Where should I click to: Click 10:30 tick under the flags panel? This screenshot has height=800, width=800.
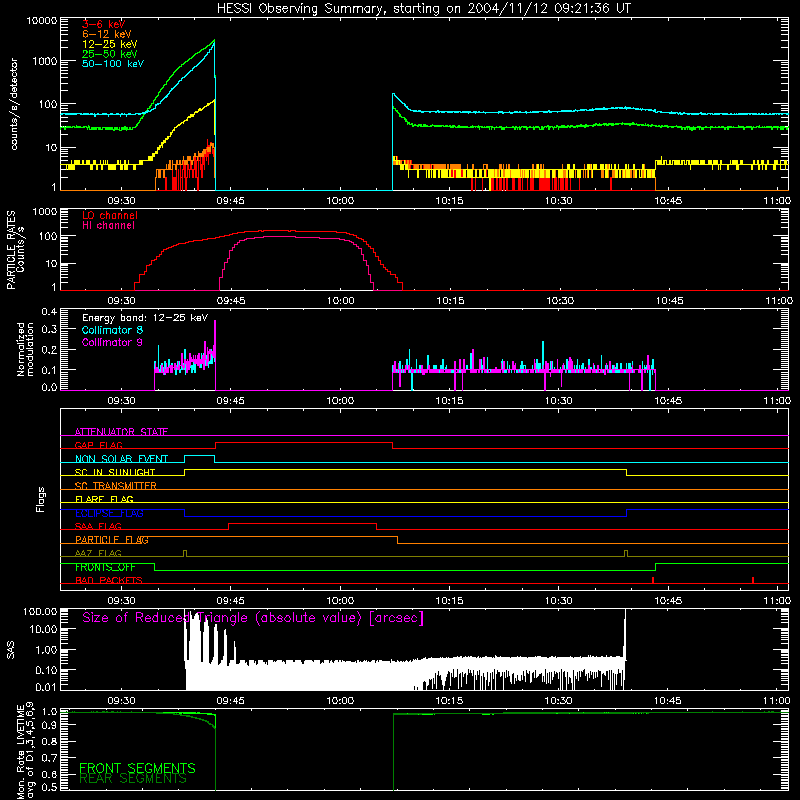point(559,601)
